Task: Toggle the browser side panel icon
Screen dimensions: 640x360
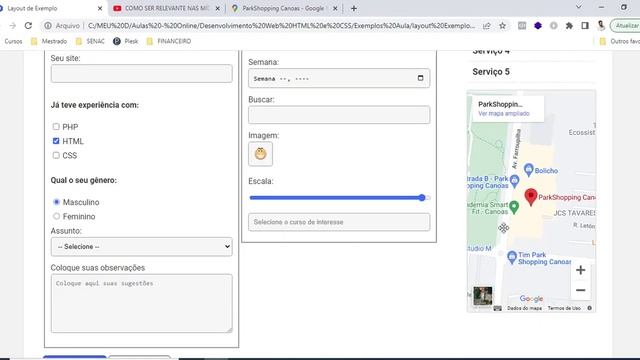Action: (585, 26)
